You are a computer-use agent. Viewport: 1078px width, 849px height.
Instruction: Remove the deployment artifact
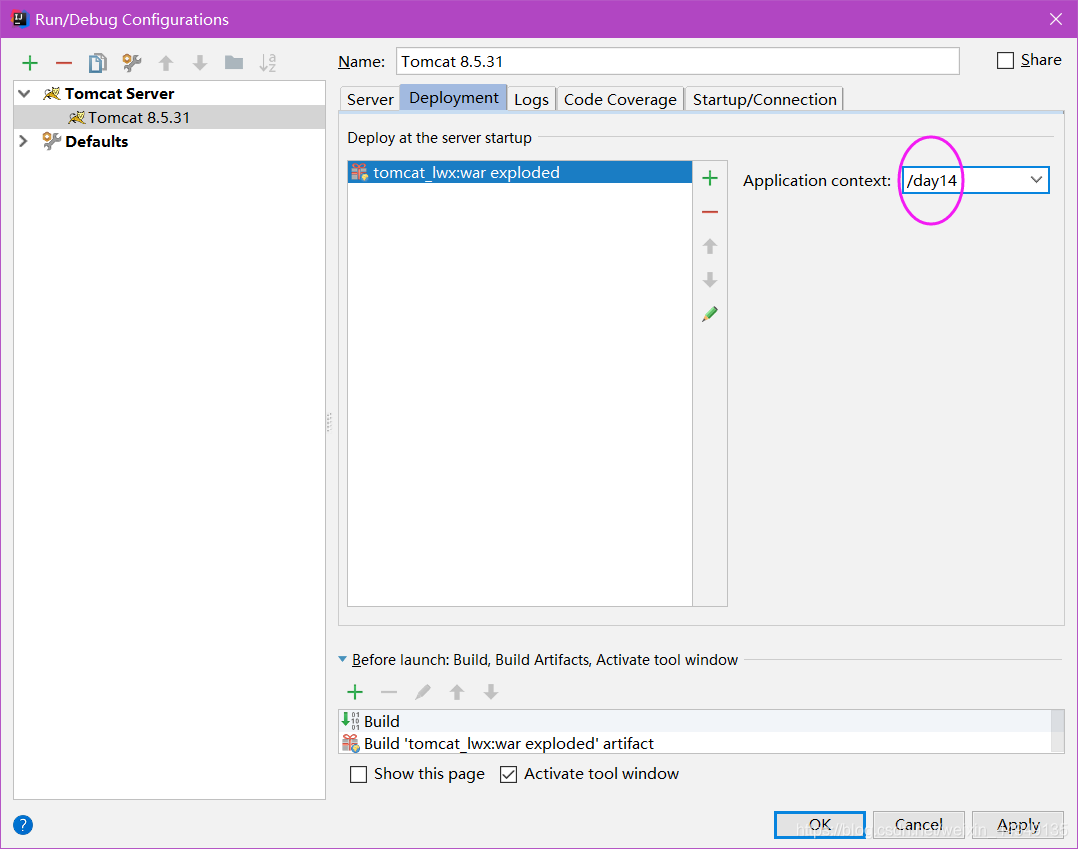(x=710, y=212)
